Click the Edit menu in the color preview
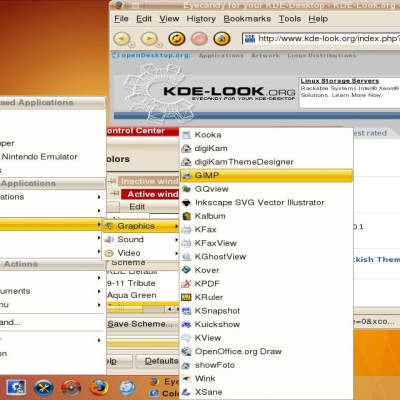This screenshot has height=400, width=400. (x=137, y=207)
